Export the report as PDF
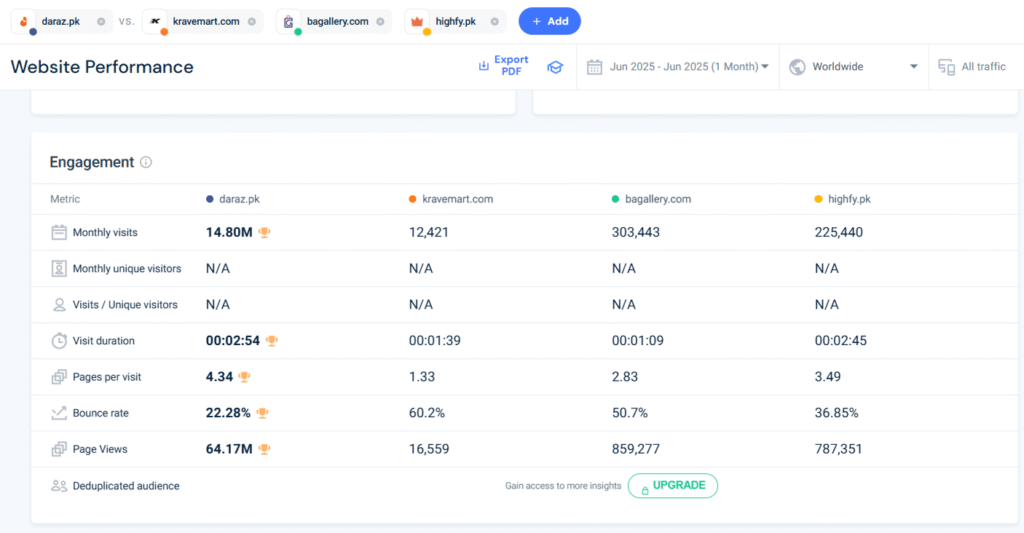Screen dimensions: 1024x533 pos(504,65)
